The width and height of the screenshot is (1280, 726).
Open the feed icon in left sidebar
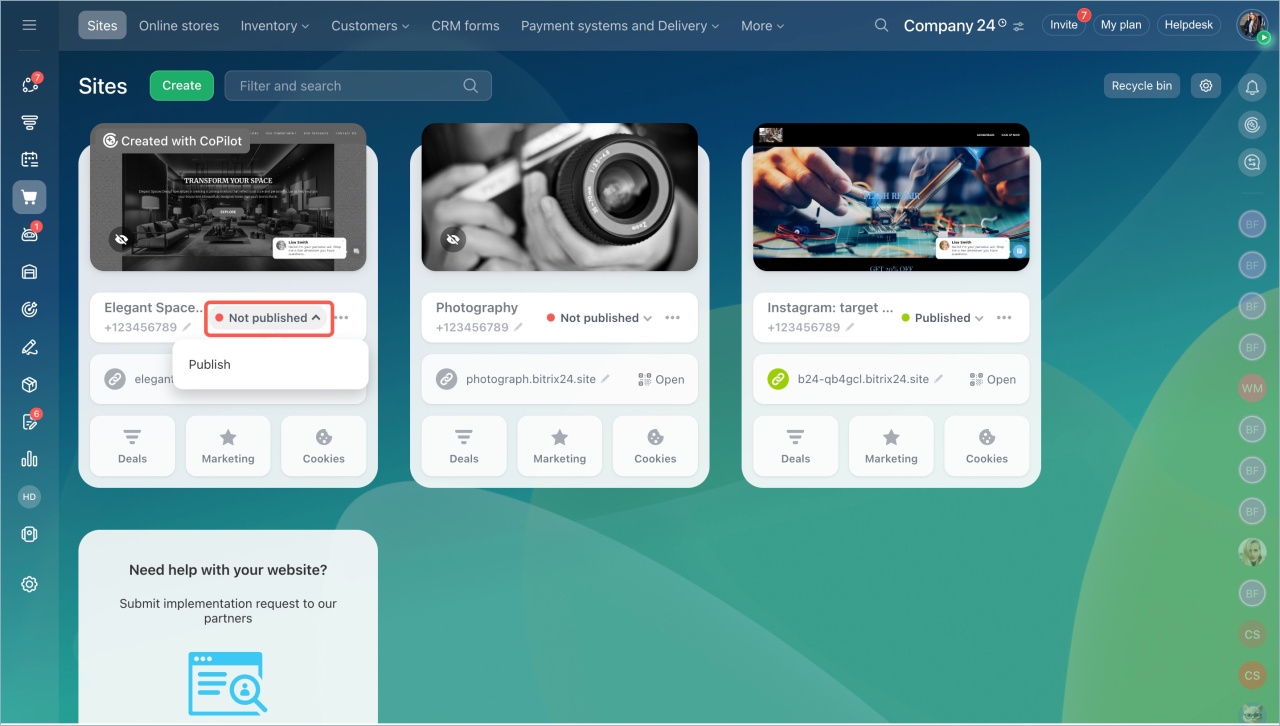[x=30, y=122]
